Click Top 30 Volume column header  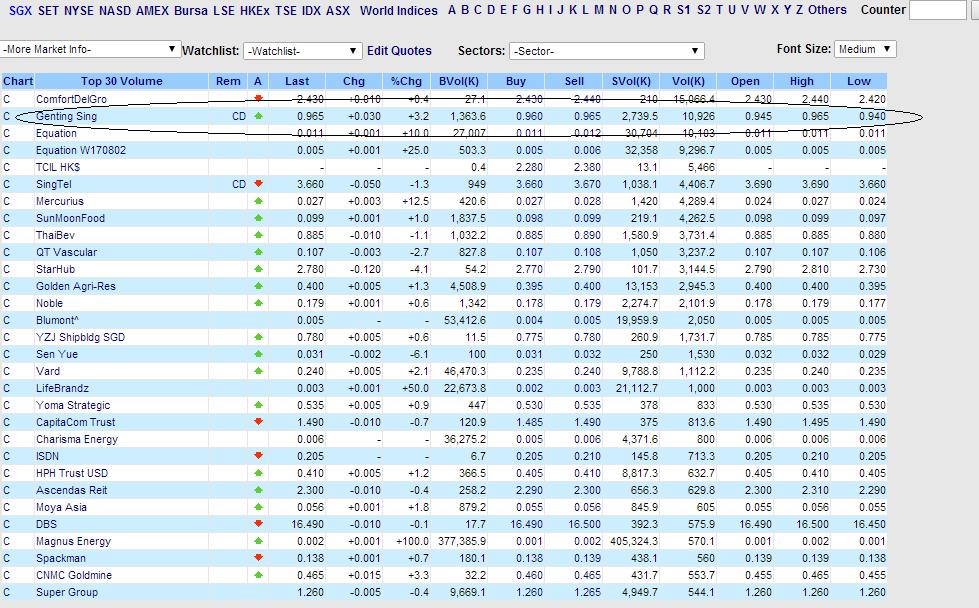tap(122, 81)
